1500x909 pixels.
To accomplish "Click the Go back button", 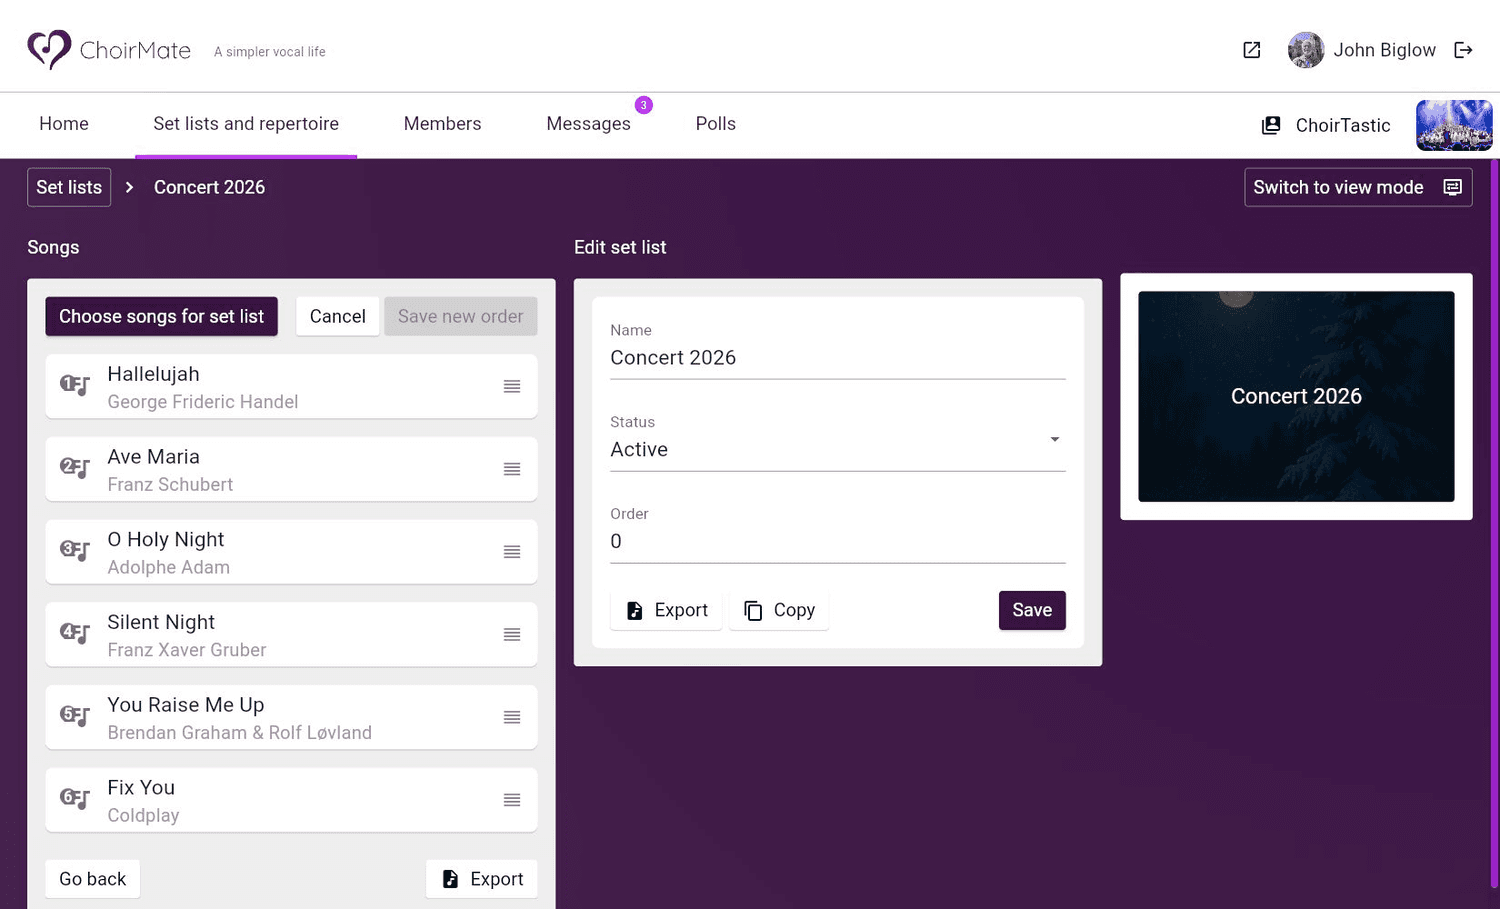I will 92,879.
